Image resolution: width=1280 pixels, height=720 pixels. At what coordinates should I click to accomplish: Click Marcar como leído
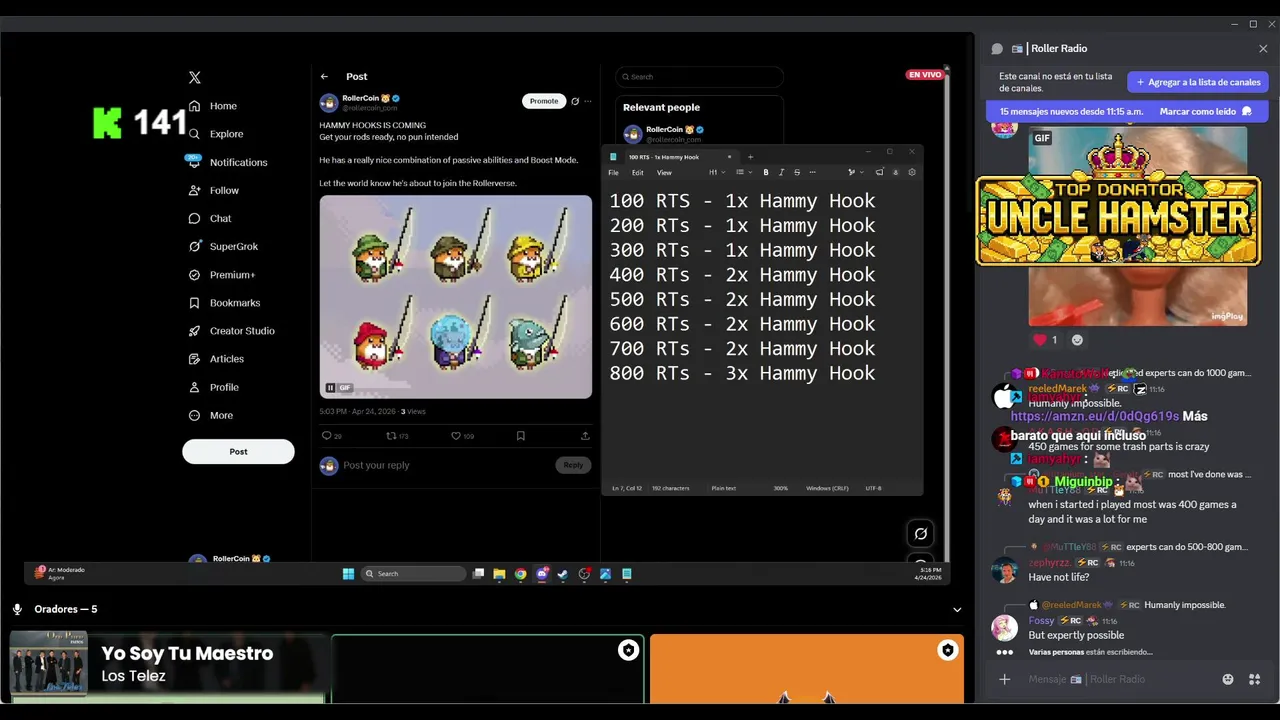click(1206, 111)
